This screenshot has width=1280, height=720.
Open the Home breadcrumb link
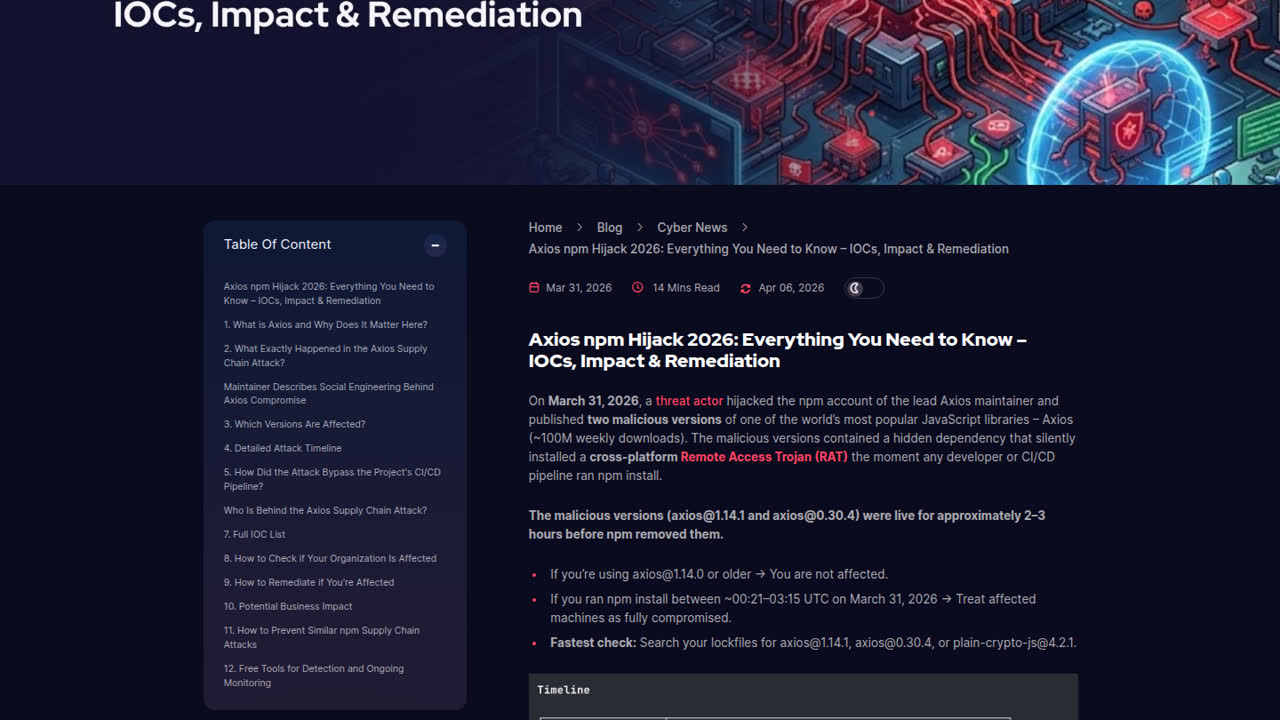tap(545, 228)
